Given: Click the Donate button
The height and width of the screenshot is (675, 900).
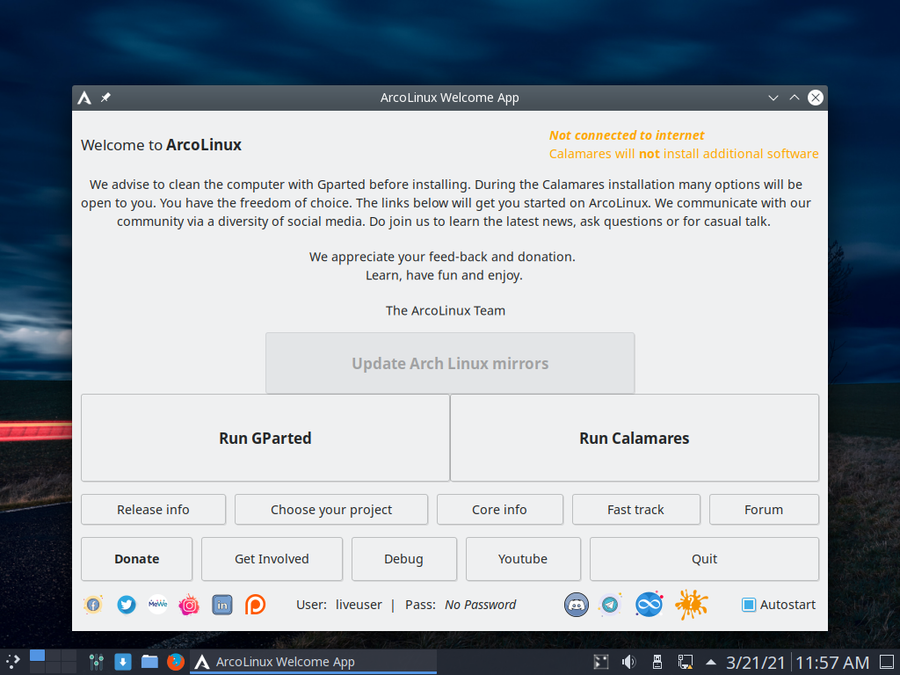Looking at the screenshot, I should 137,559.
